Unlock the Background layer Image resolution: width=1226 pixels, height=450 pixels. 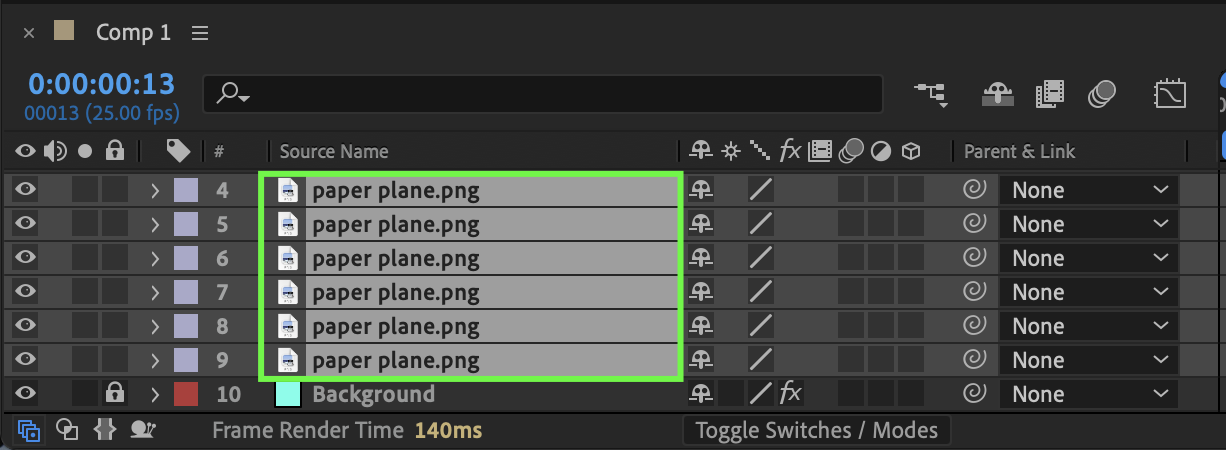click(115, 394)
